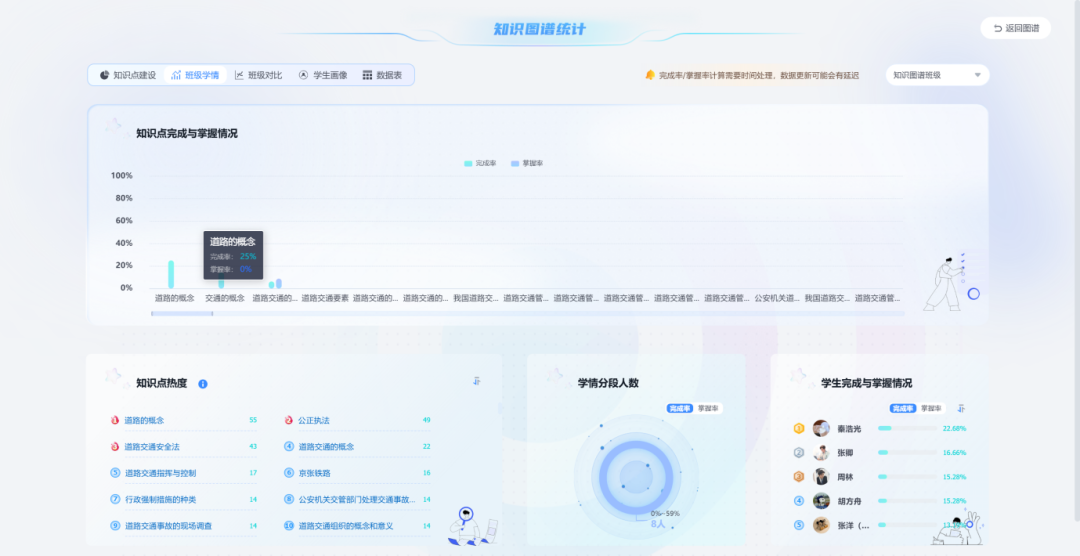
Task: Switch to the 班级对比 tab
Action: pyautogui.click(x=258, y=75)
